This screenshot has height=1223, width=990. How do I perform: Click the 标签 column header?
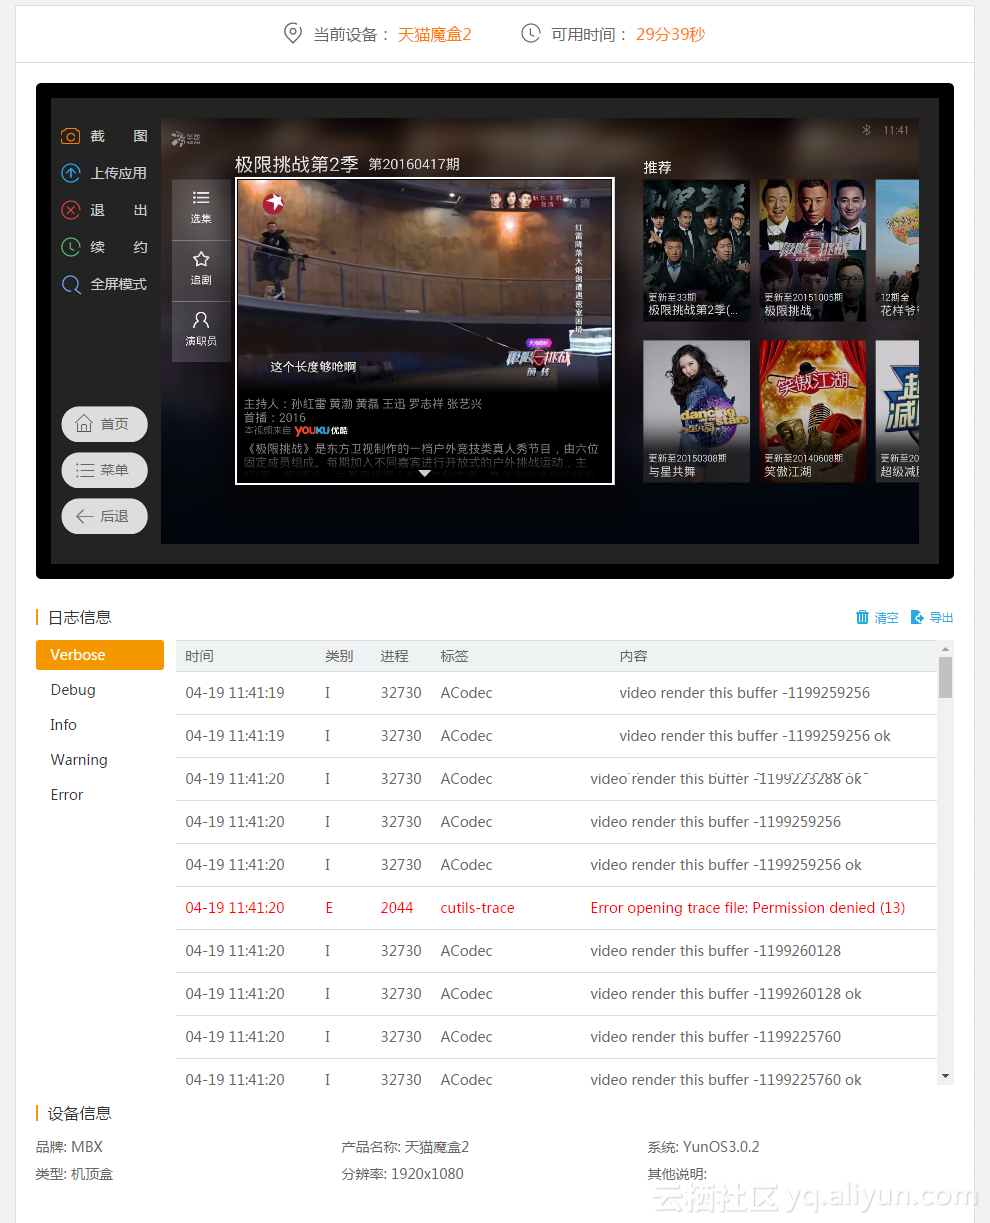tap(454, 656)
